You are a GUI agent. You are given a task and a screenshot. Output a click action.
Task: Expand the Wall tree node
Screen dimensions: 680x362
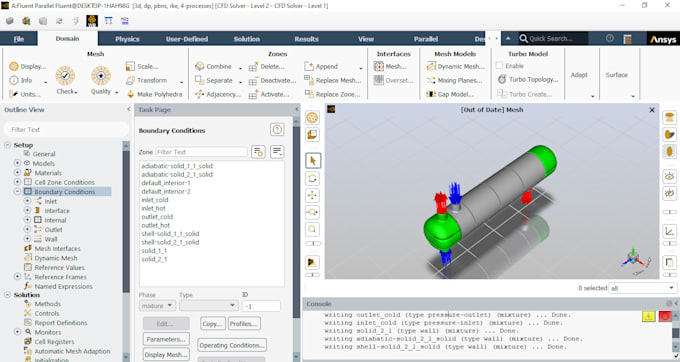[27, 238]
